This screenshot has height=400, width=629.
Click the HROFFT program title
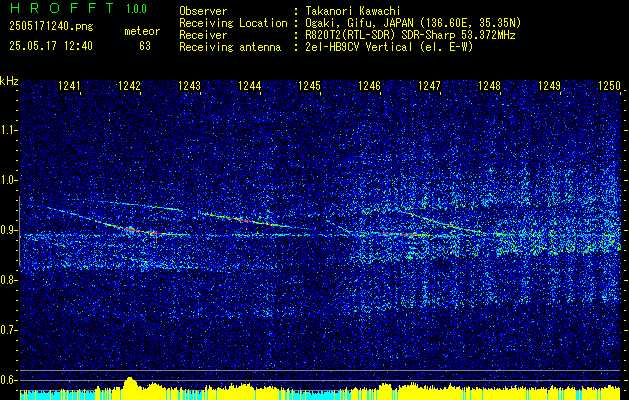[61, 8]
